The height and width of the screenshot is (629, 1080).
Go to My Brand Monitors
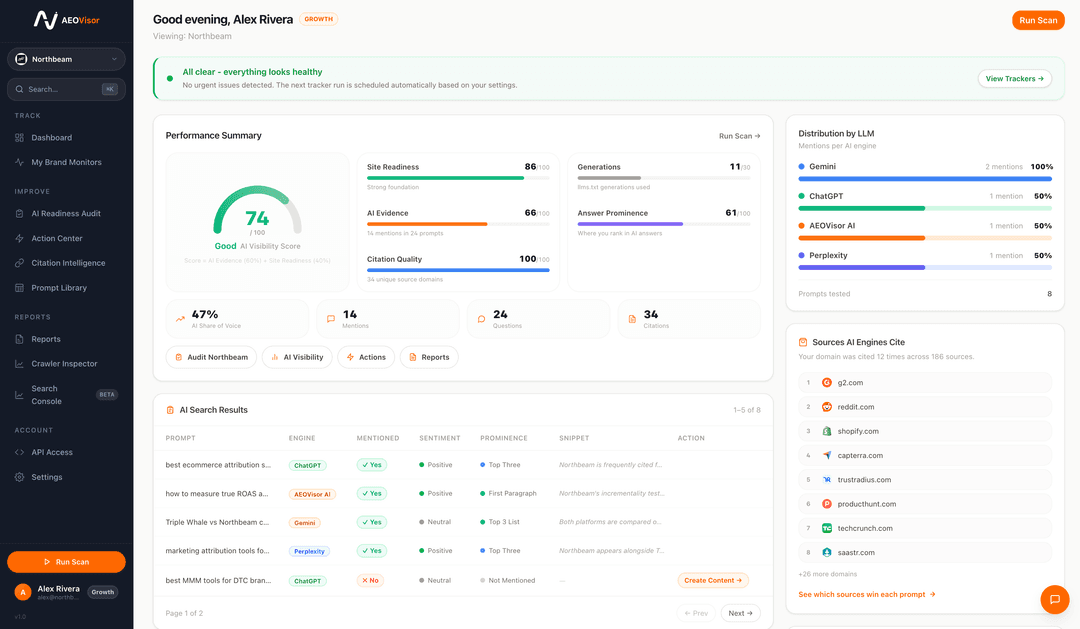(66, 163)
